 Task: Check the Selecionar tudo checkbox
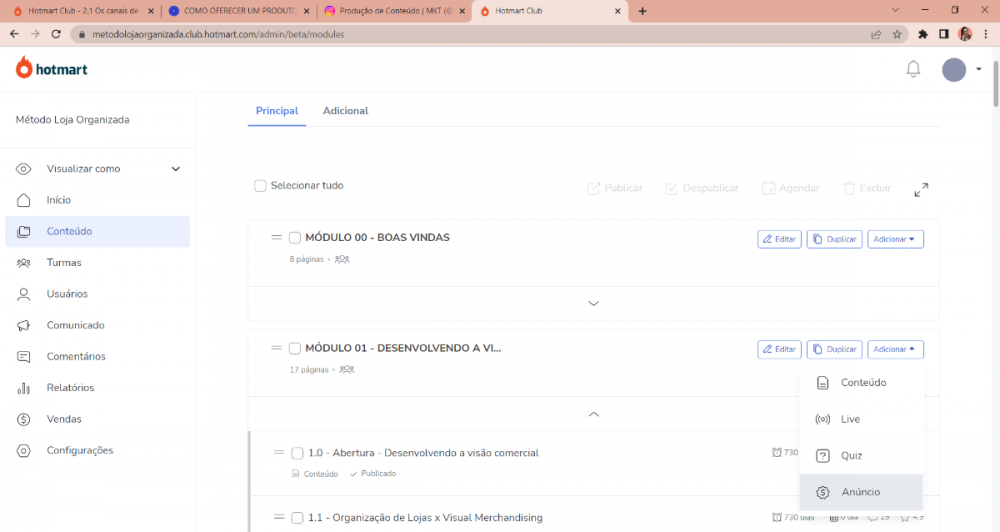pyautogui.click(x=260, y=186)
